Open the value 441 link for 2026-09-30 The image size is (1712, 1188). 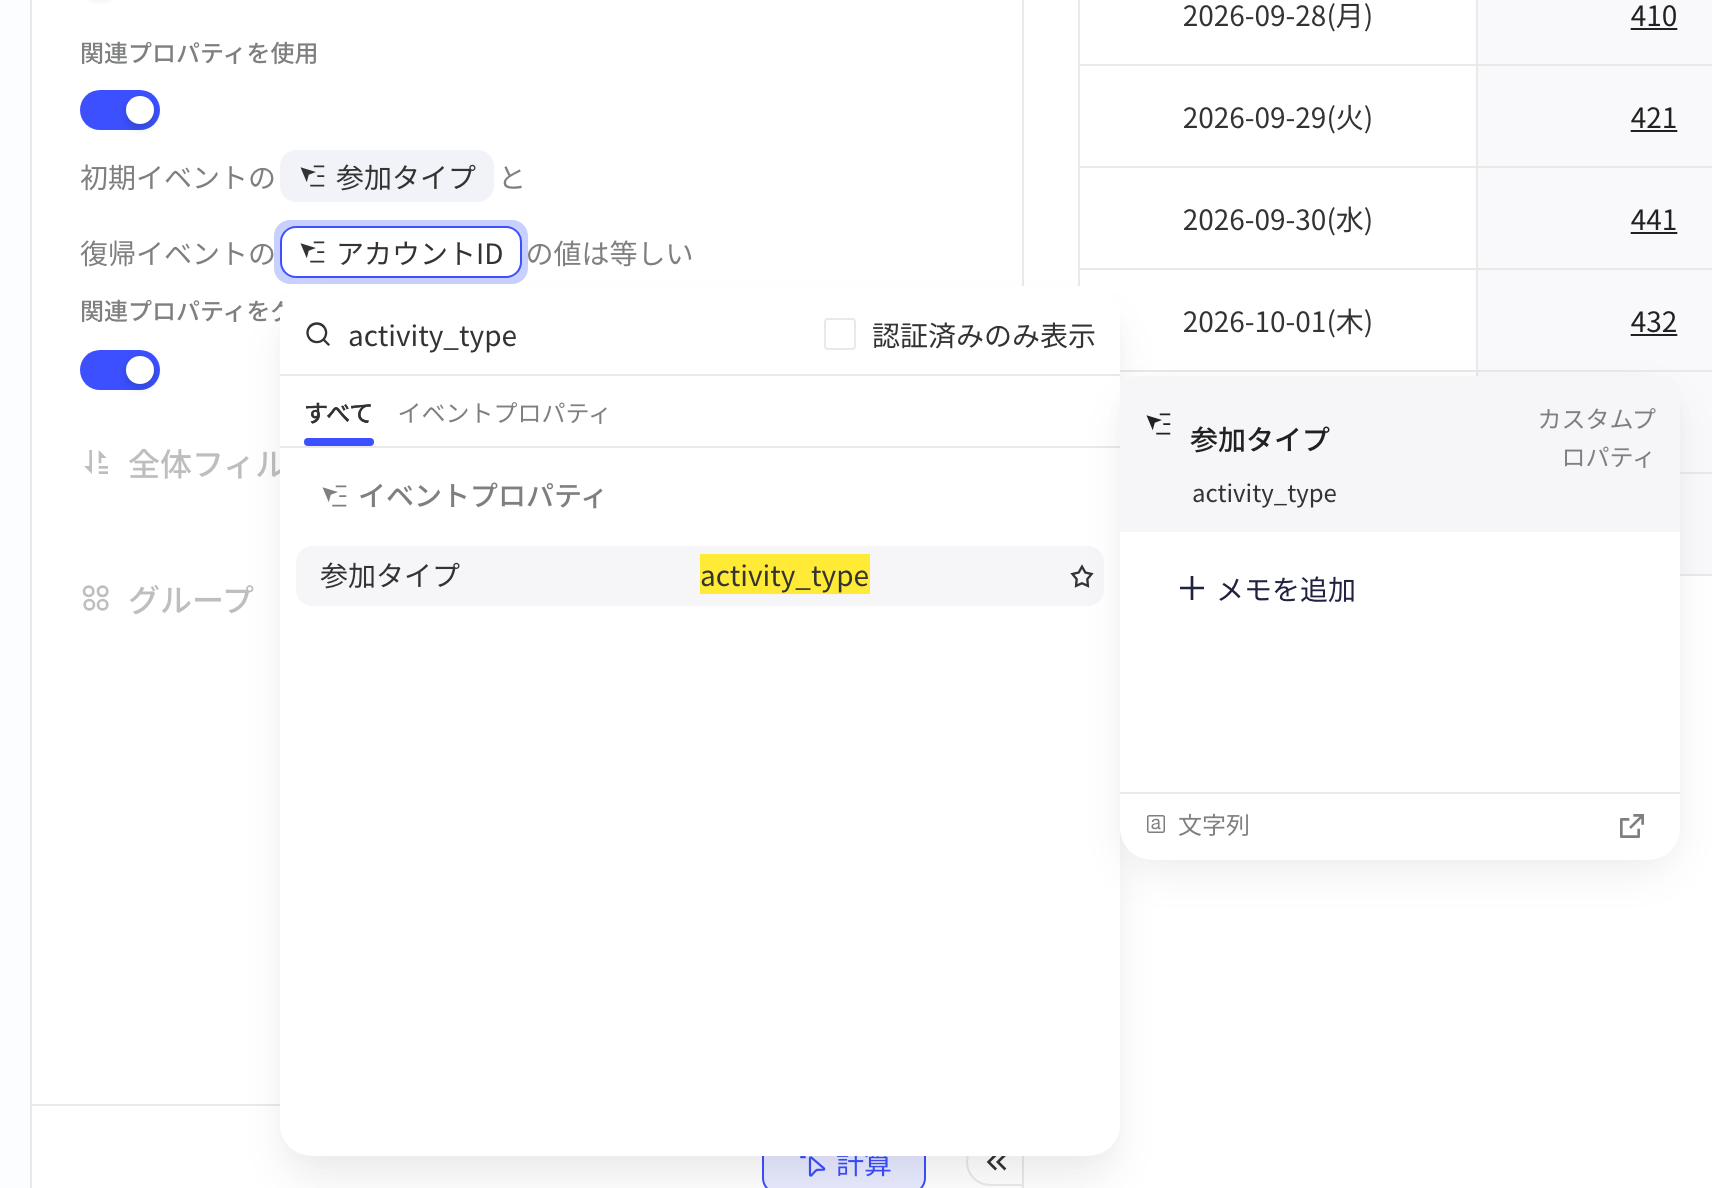click(1653, 220)
